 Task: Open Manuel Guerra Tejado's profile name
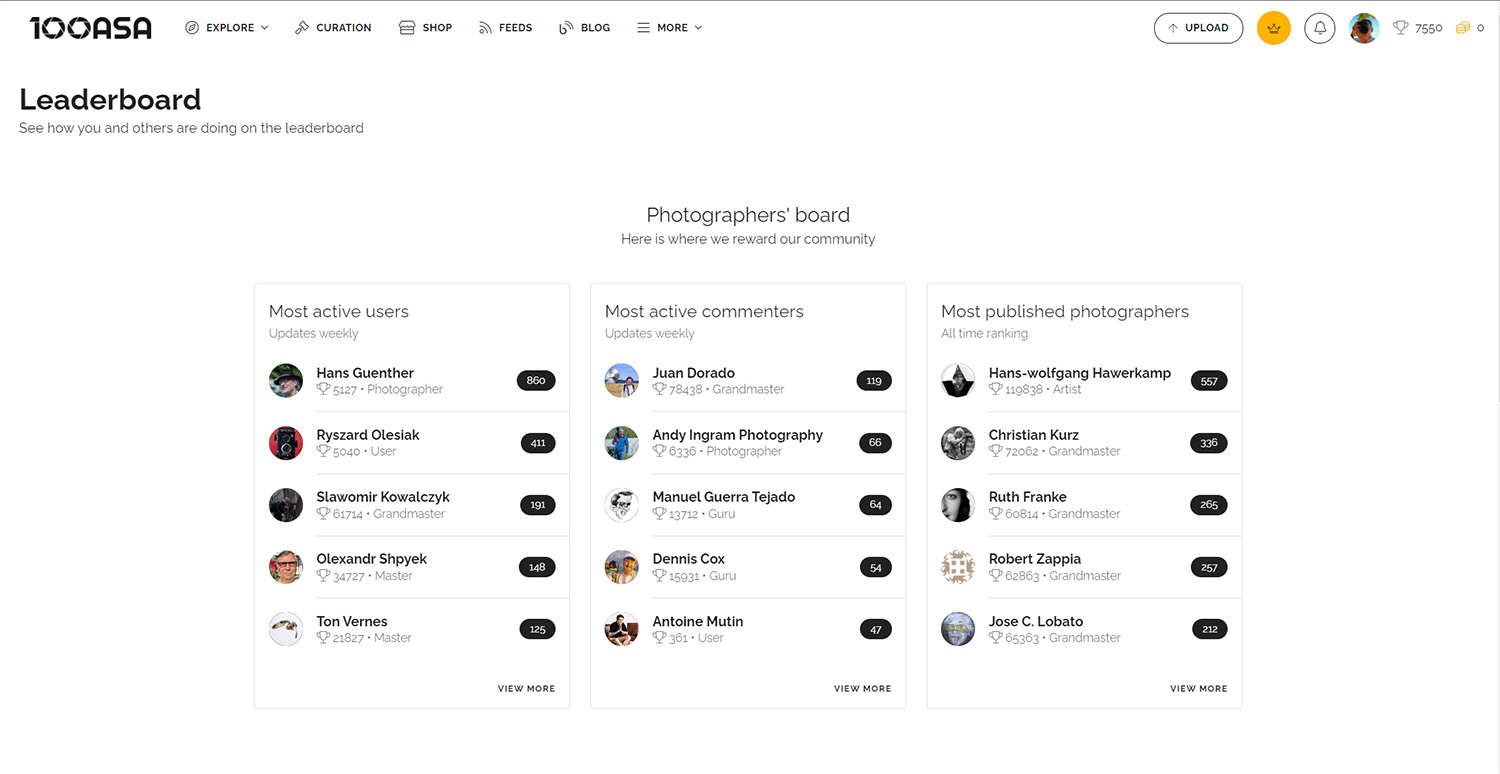[x=724, y=497]
